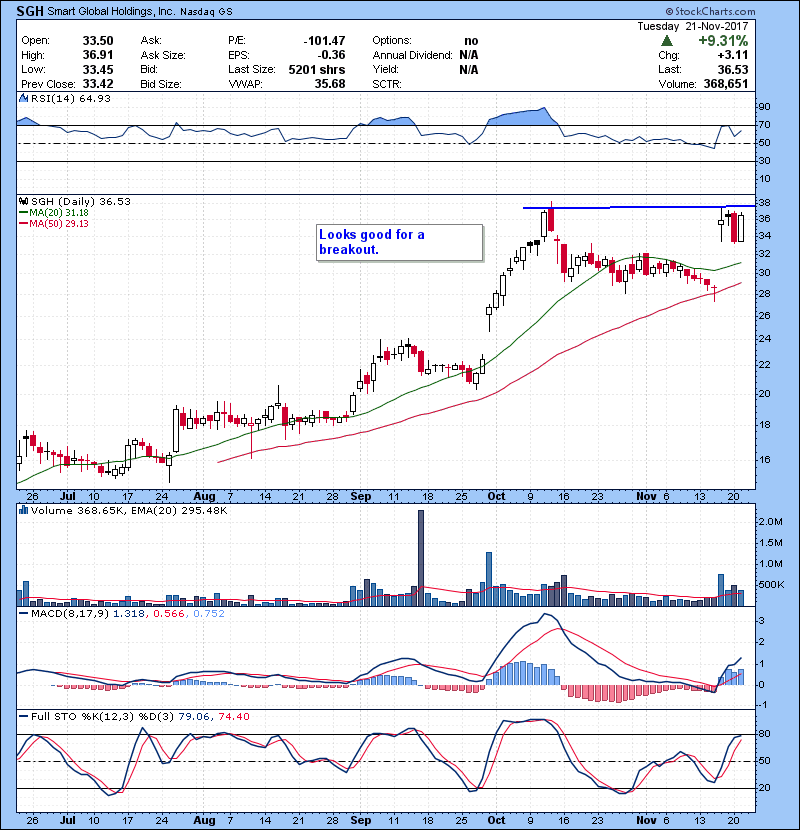
Task: Click the Volume 368.65K, EMA(20) label
Action: [x=129, y=510]
